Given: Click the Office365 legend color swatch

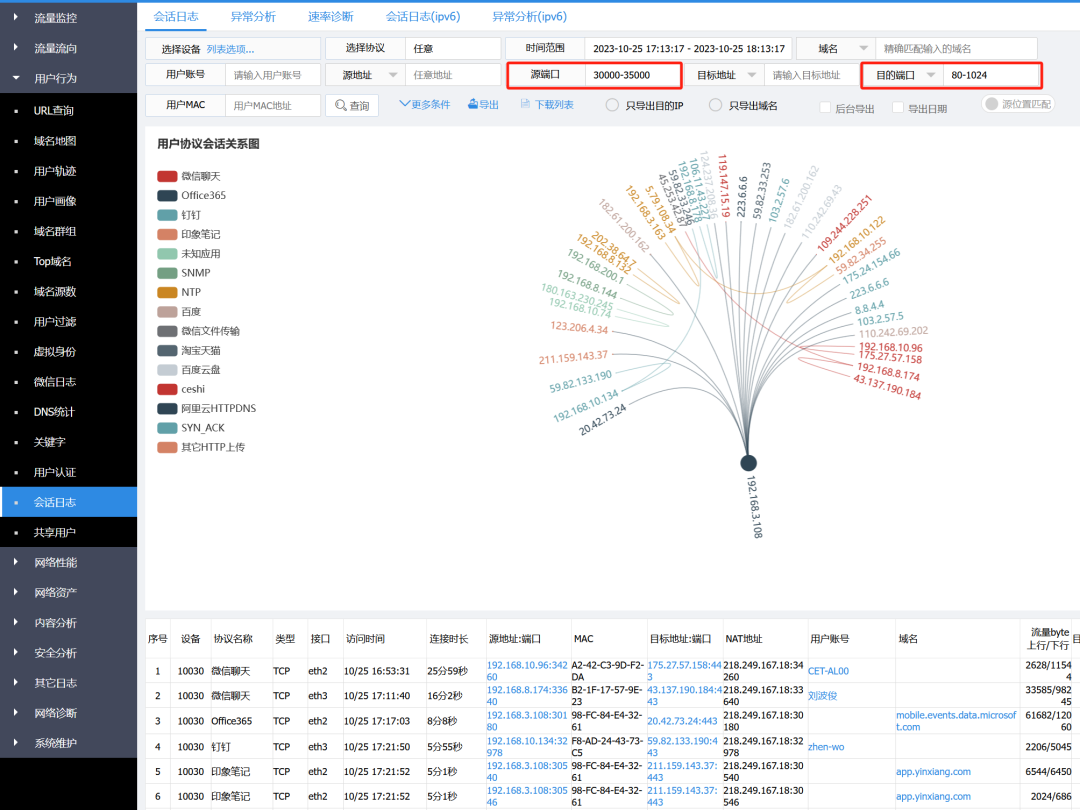Looking at the screenshot, I should point(167,196).
